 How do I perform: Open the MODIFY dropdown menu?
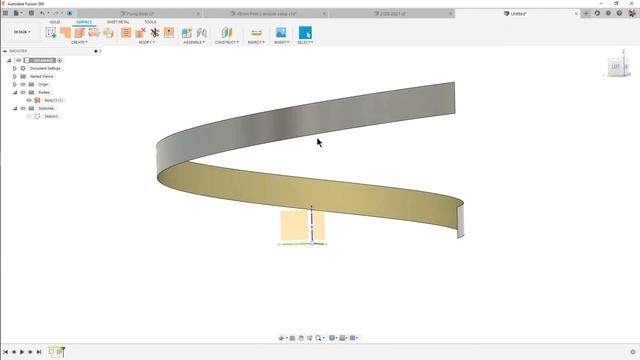pos(147,42)
